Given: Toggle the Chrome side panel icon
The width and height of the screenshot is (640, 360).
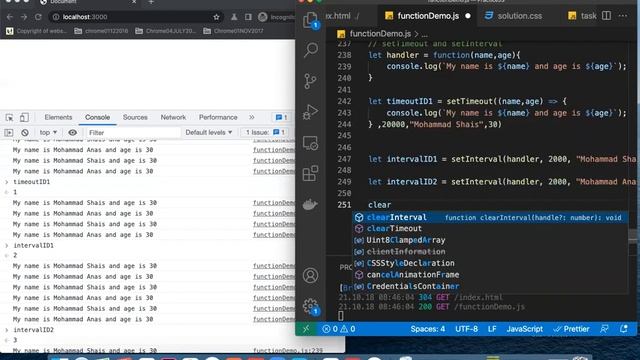Looking at the screenshot, I should (248, 17).
